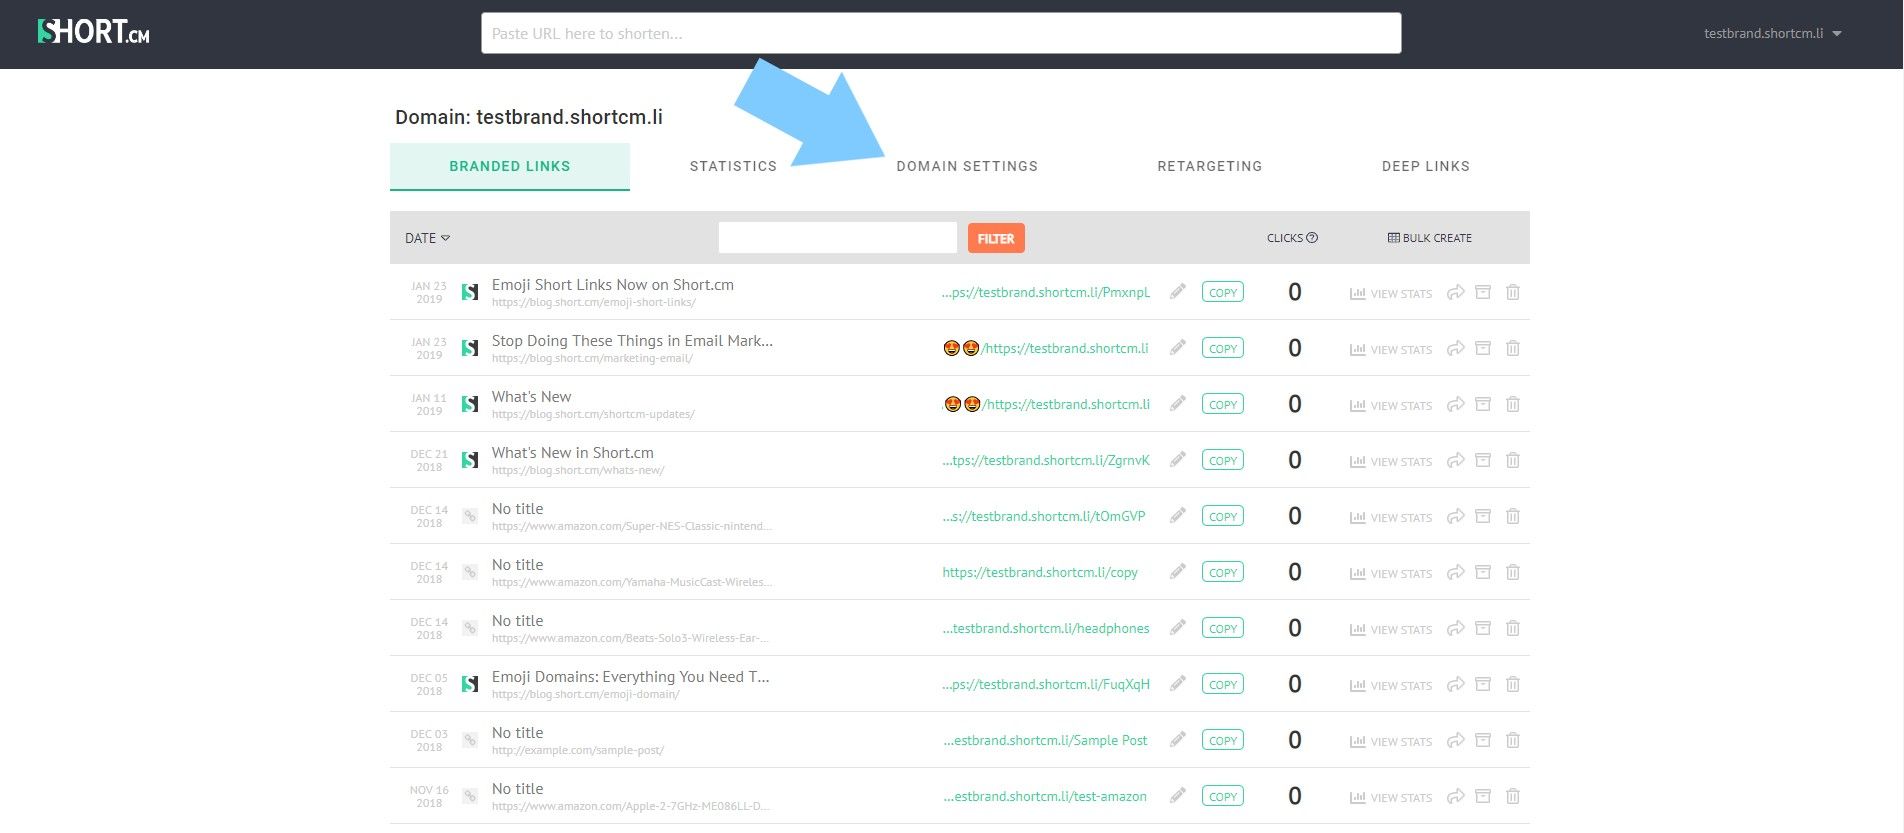
Task: Archive the Emoji Short Links row
Action: [1484, 292]
